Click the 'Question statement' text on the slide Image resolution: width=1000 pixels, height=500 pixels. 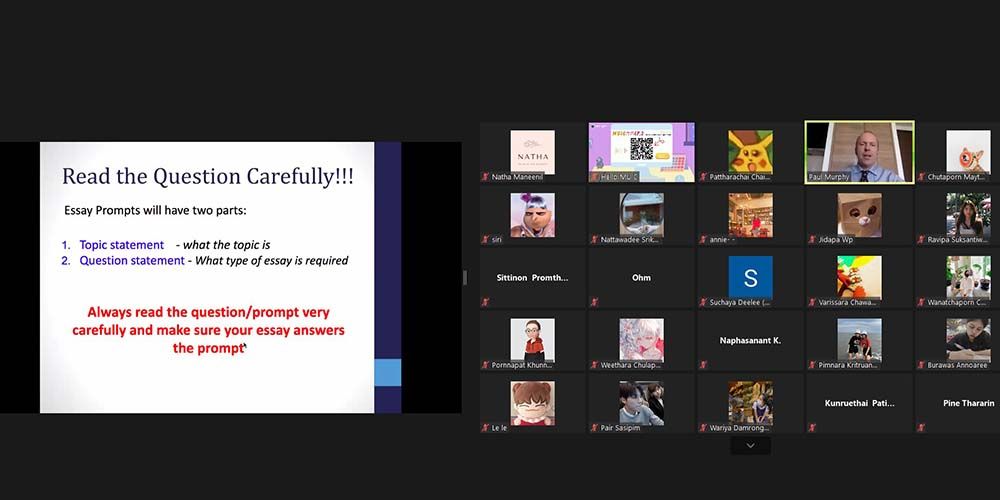(x=132, y=260)
